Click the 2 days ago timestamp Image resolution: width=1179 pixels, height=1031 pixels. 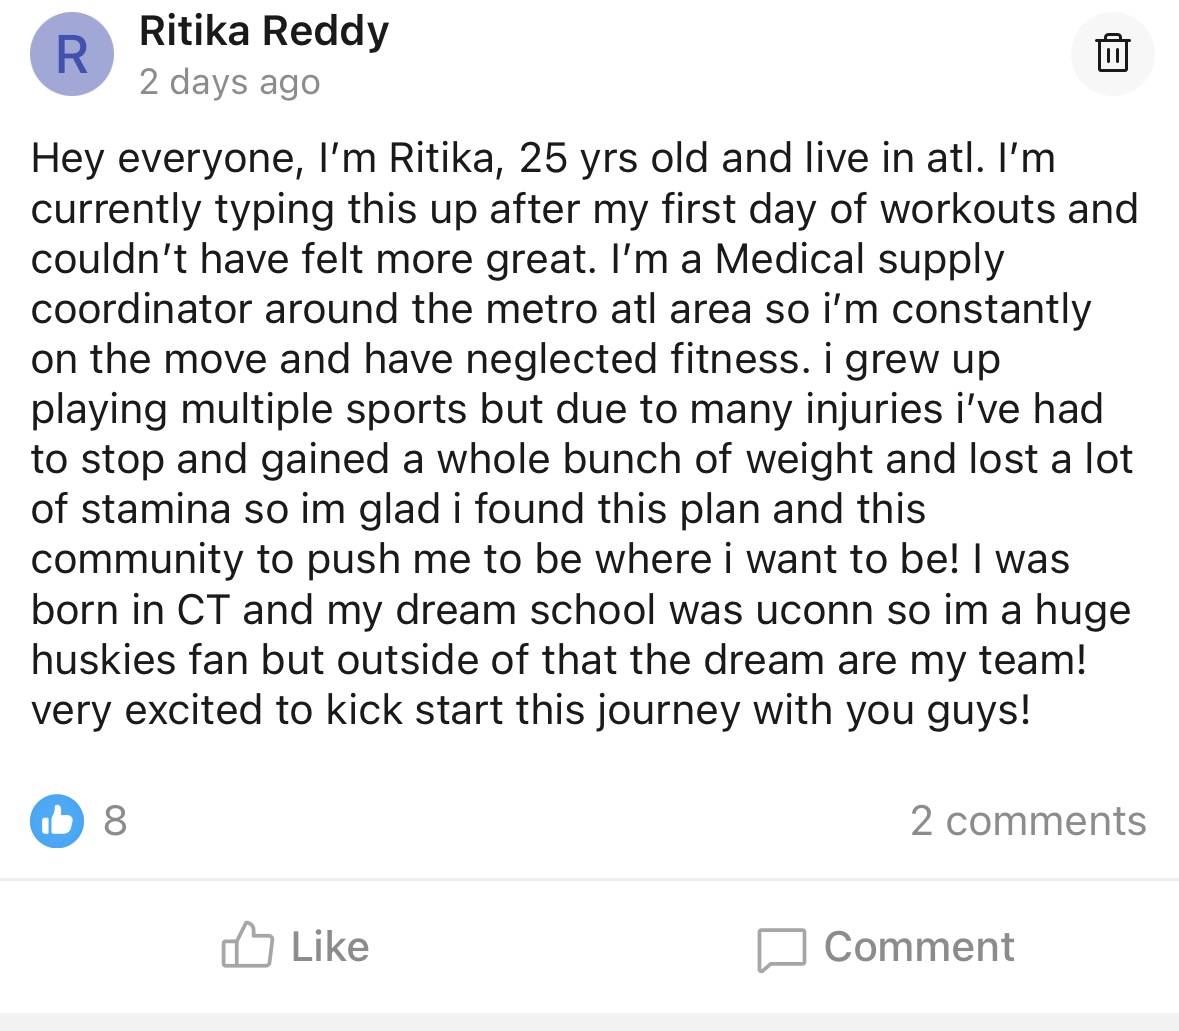229,82
